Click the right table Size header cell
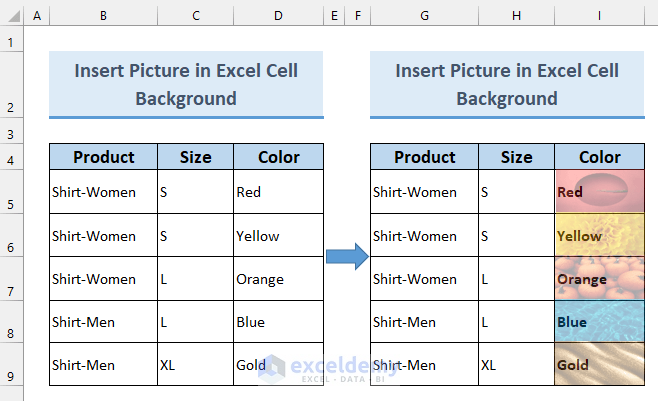Screen dimensions: 658x401 [516, 157]
